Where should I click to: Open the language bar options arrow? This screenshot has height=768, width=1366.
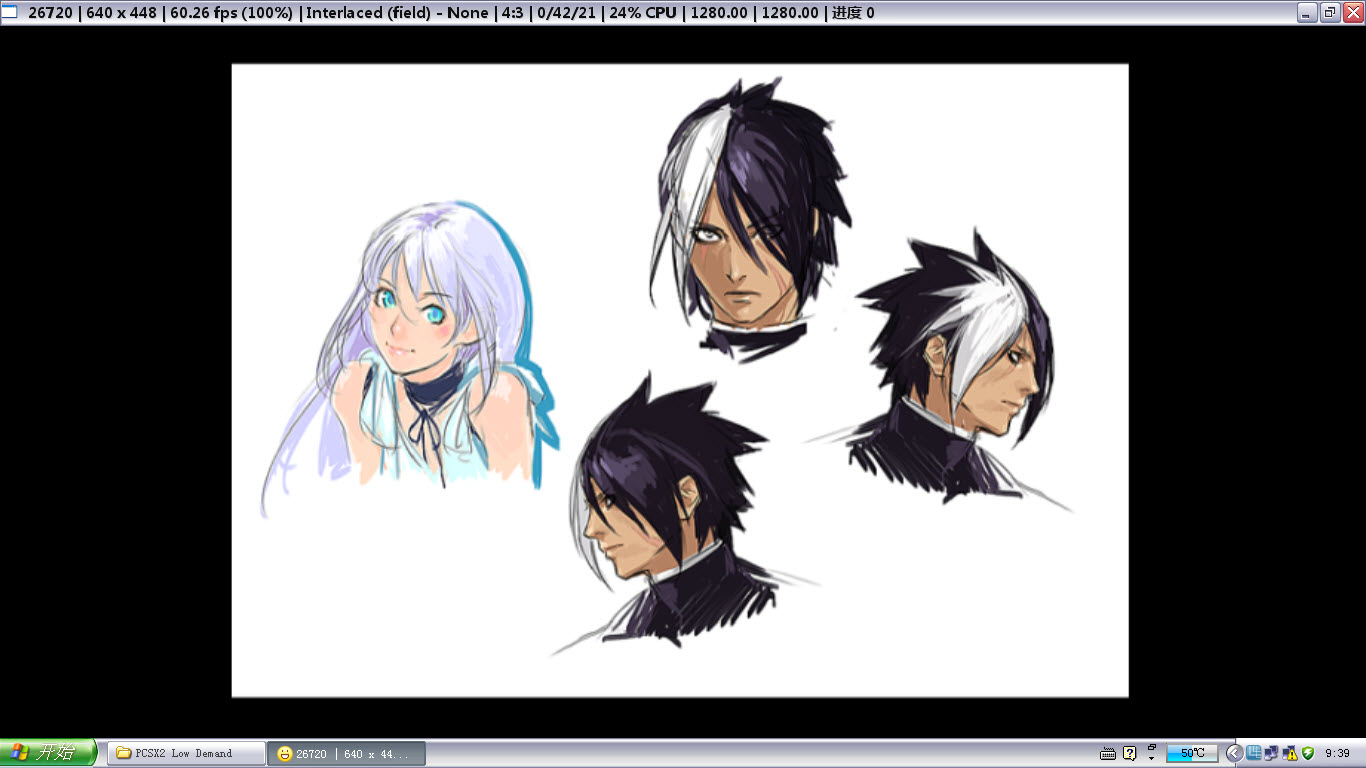pyautogui.click(x=1152, y=758)
